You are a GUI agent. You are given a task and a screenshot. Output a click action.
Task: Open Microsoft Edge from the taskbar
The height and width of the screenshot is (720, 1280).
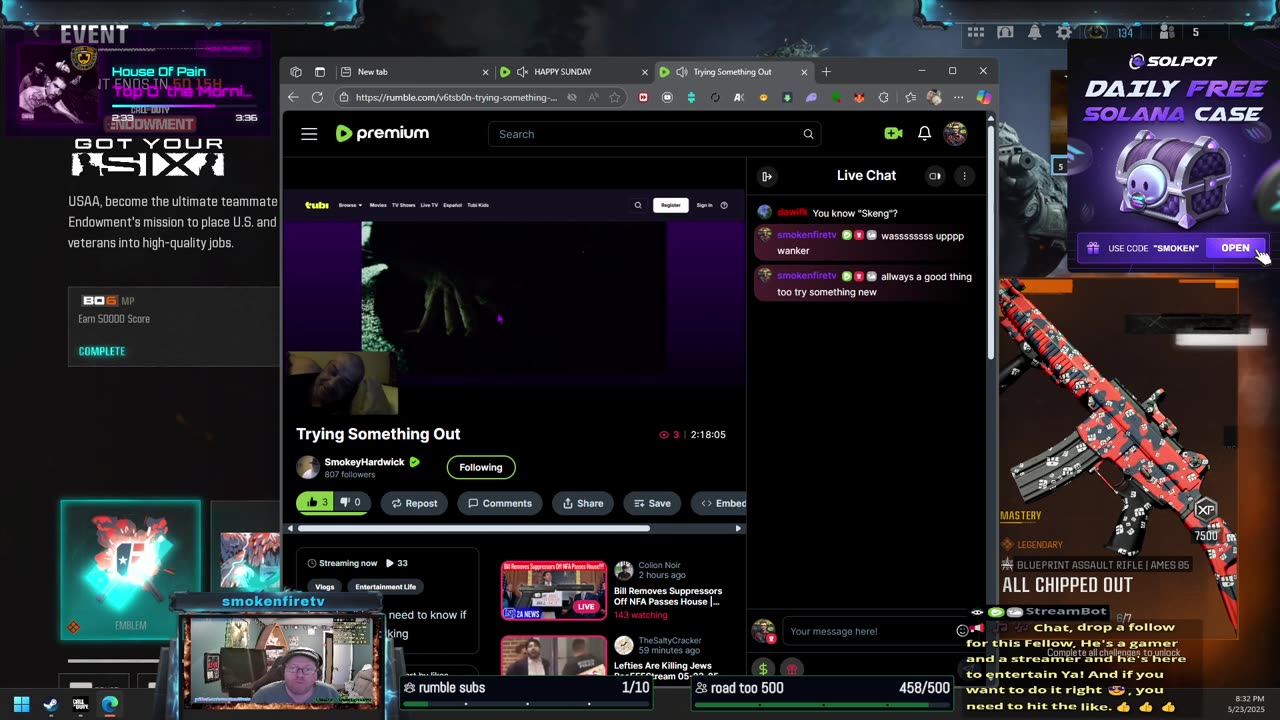pos(110,704)
